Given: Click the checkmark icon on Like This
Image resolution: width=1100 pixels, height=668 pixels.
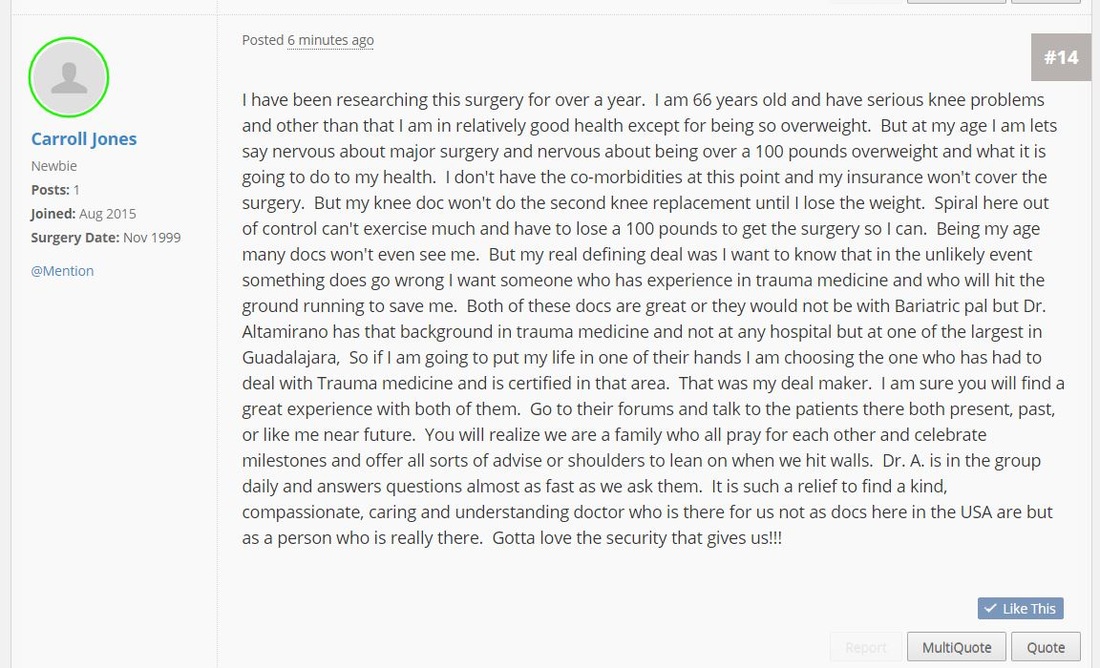Looking at the screenshot, I should point(990,608).
